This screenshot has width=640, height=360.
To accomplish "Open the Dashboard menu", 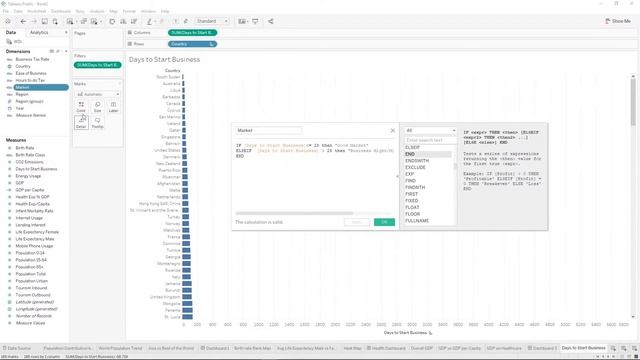I will point(61,11).
